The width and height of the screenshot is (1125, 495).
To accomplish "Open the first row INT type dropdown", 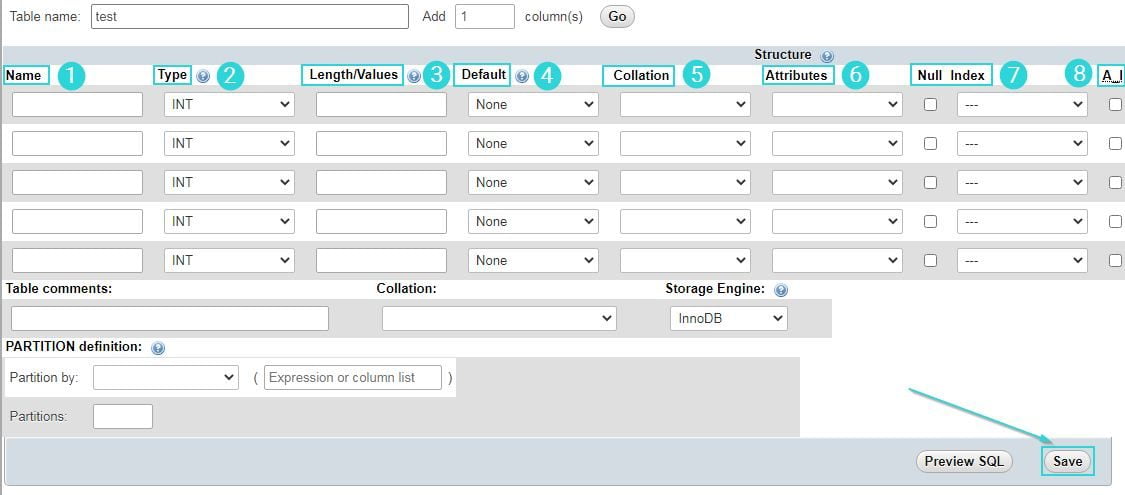I will point(230,104).
